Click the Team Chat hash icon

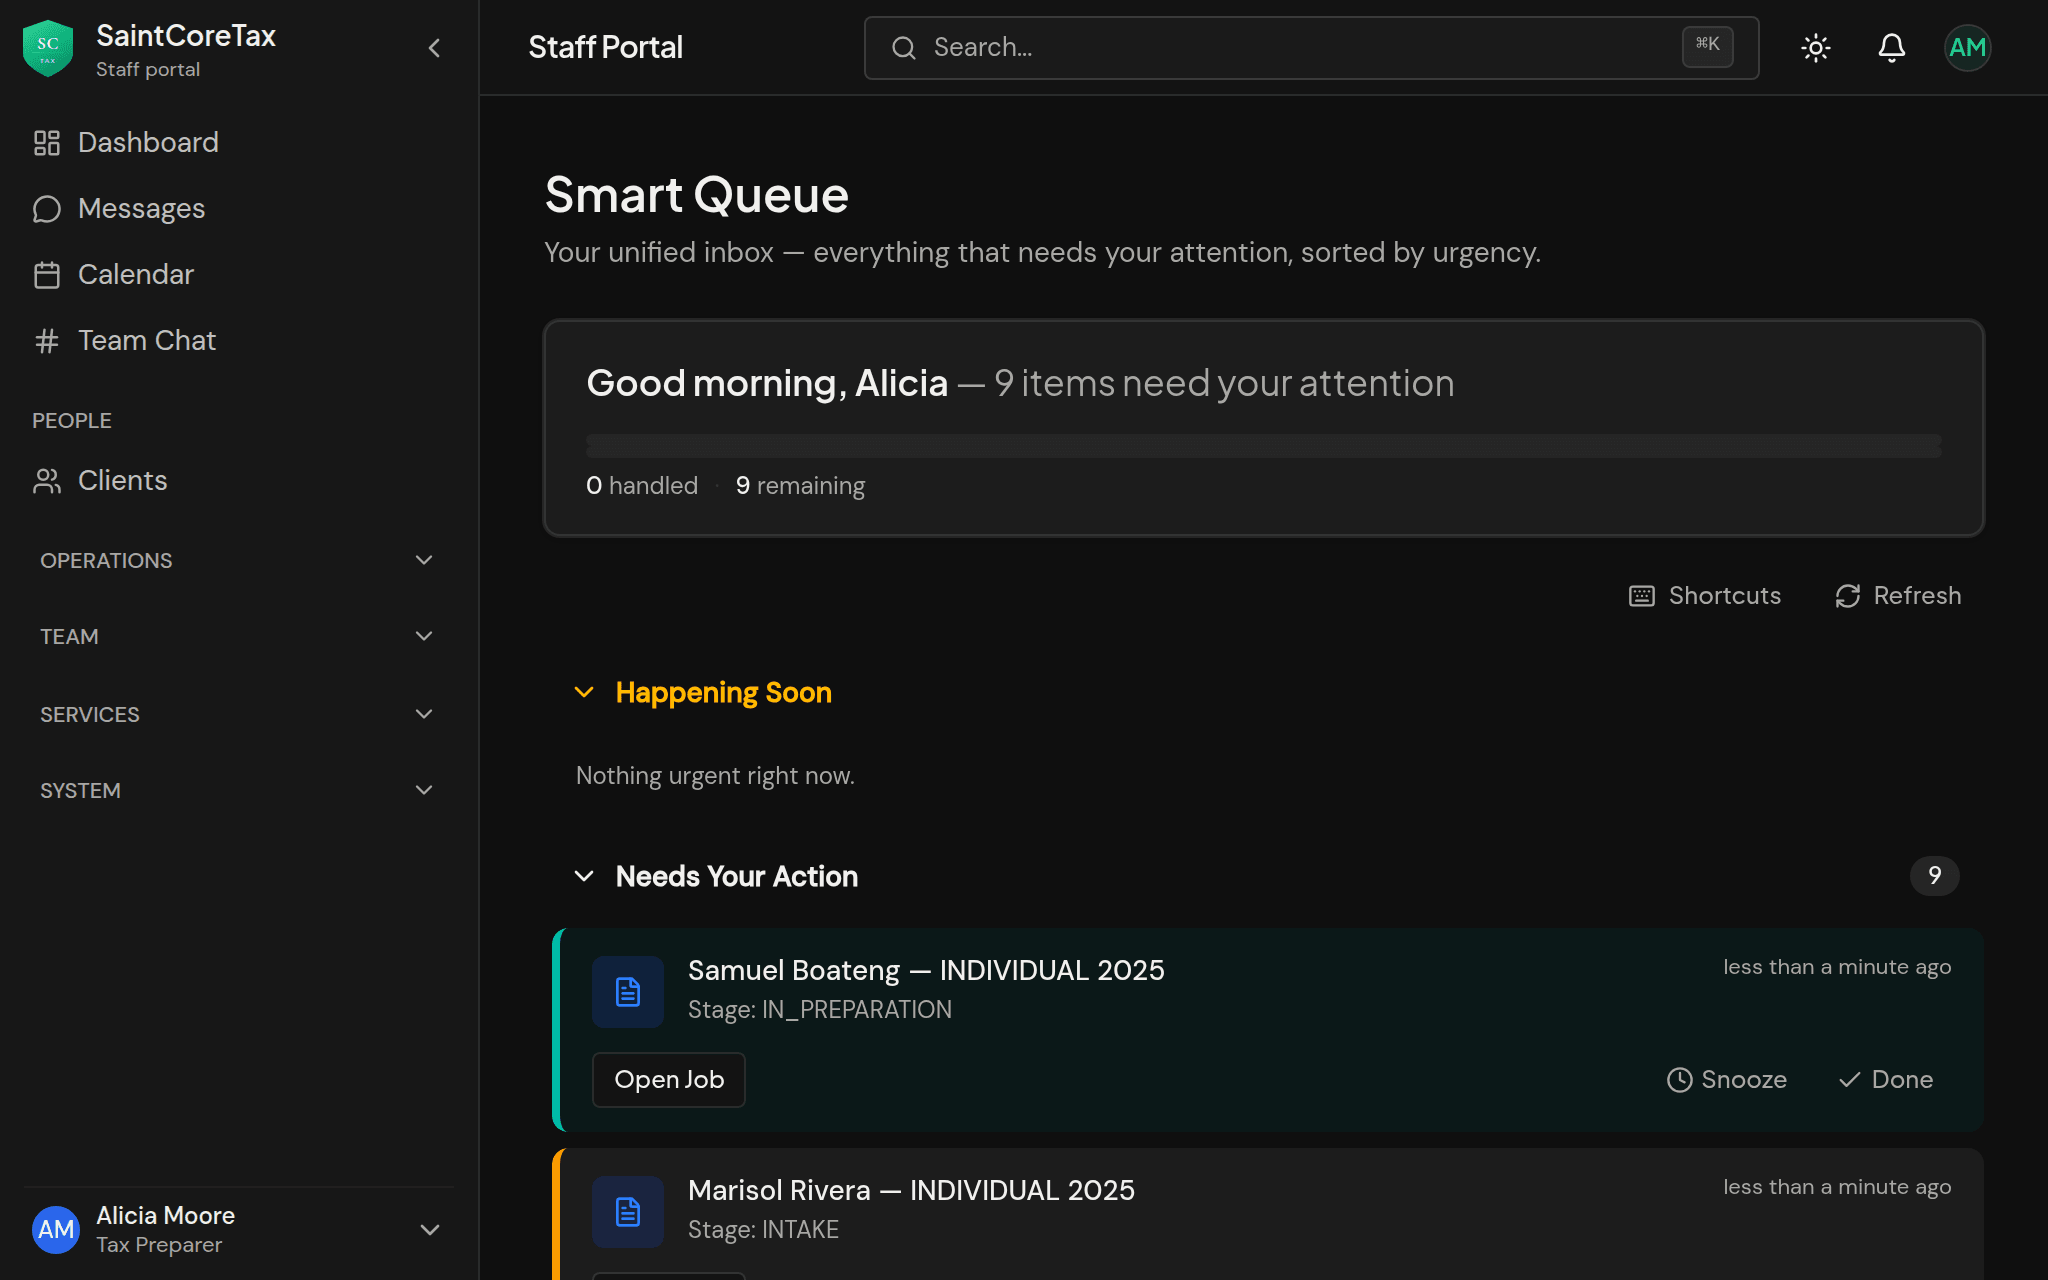tap(47, 341)
